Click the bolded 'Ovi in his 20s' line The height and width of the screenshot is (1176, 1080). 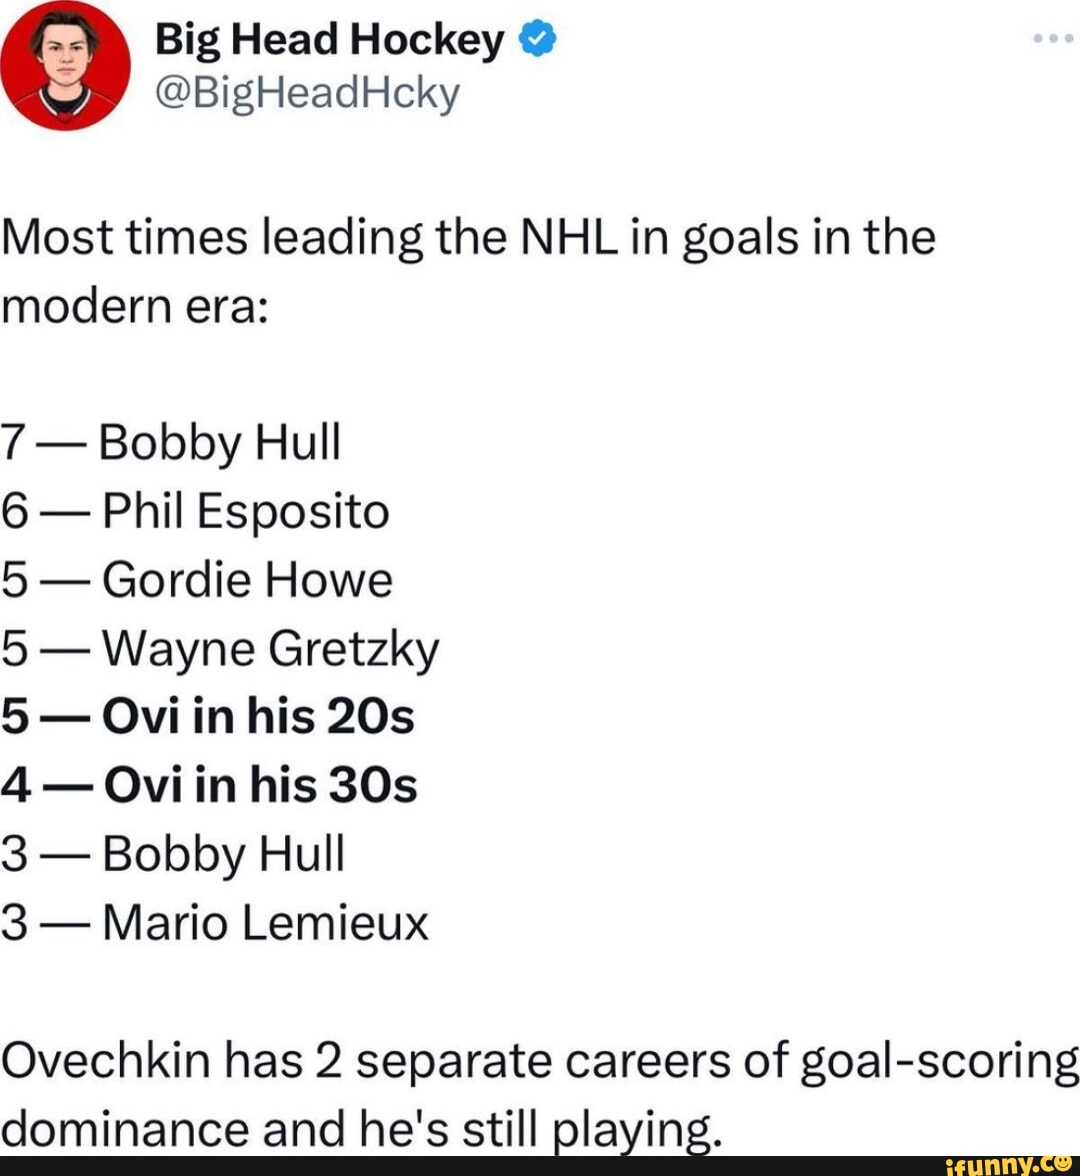click(x=210, y=714)
